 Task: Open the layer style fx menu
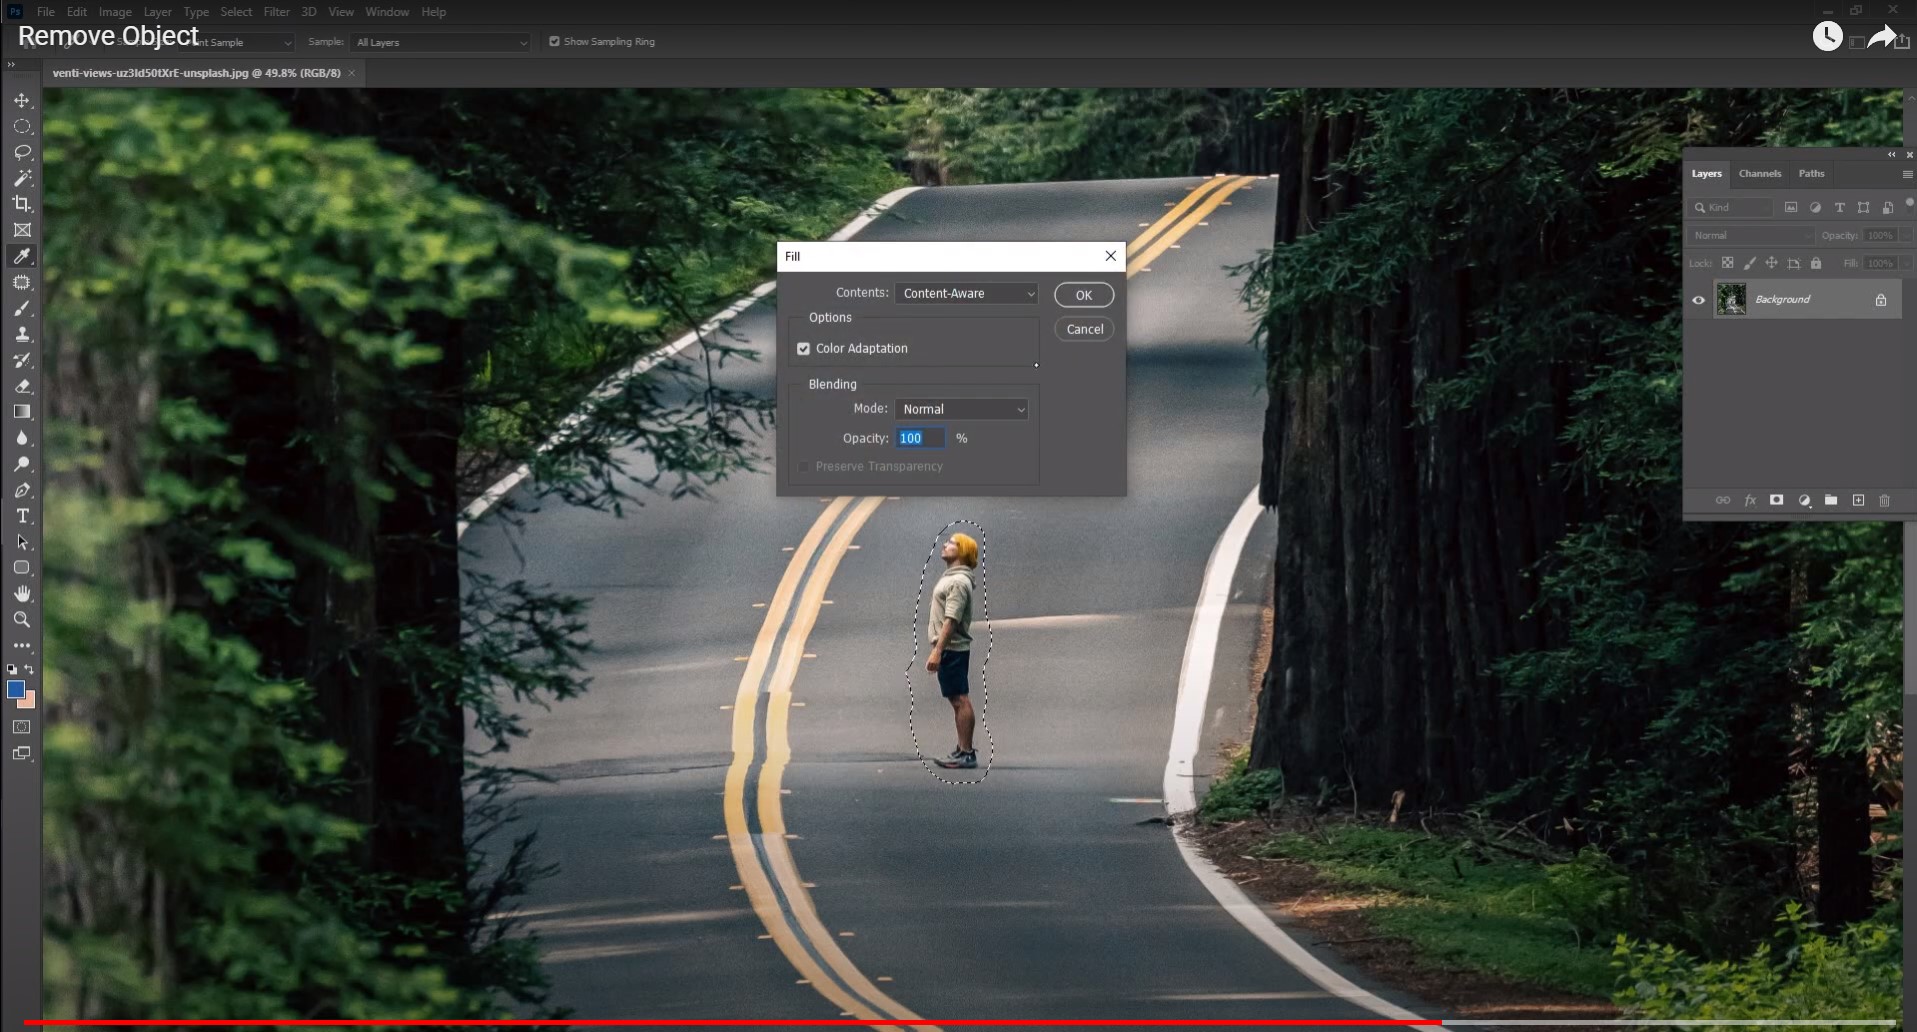click(x=1750, y=500)
